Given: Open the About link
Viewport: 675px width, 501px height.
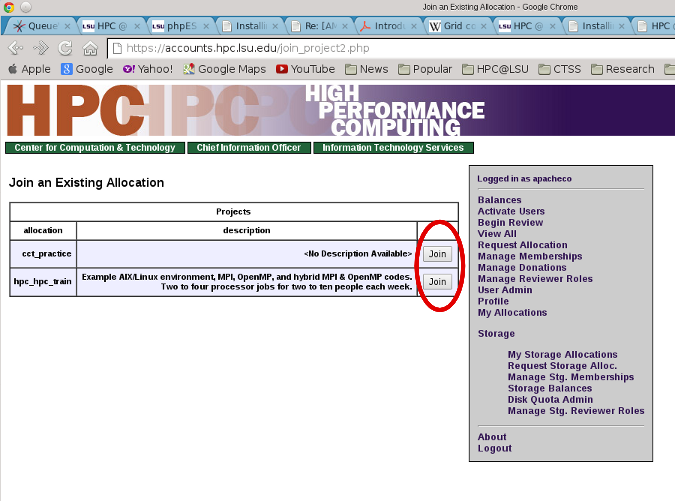Looking at the screenshot, I should point(492,436).
